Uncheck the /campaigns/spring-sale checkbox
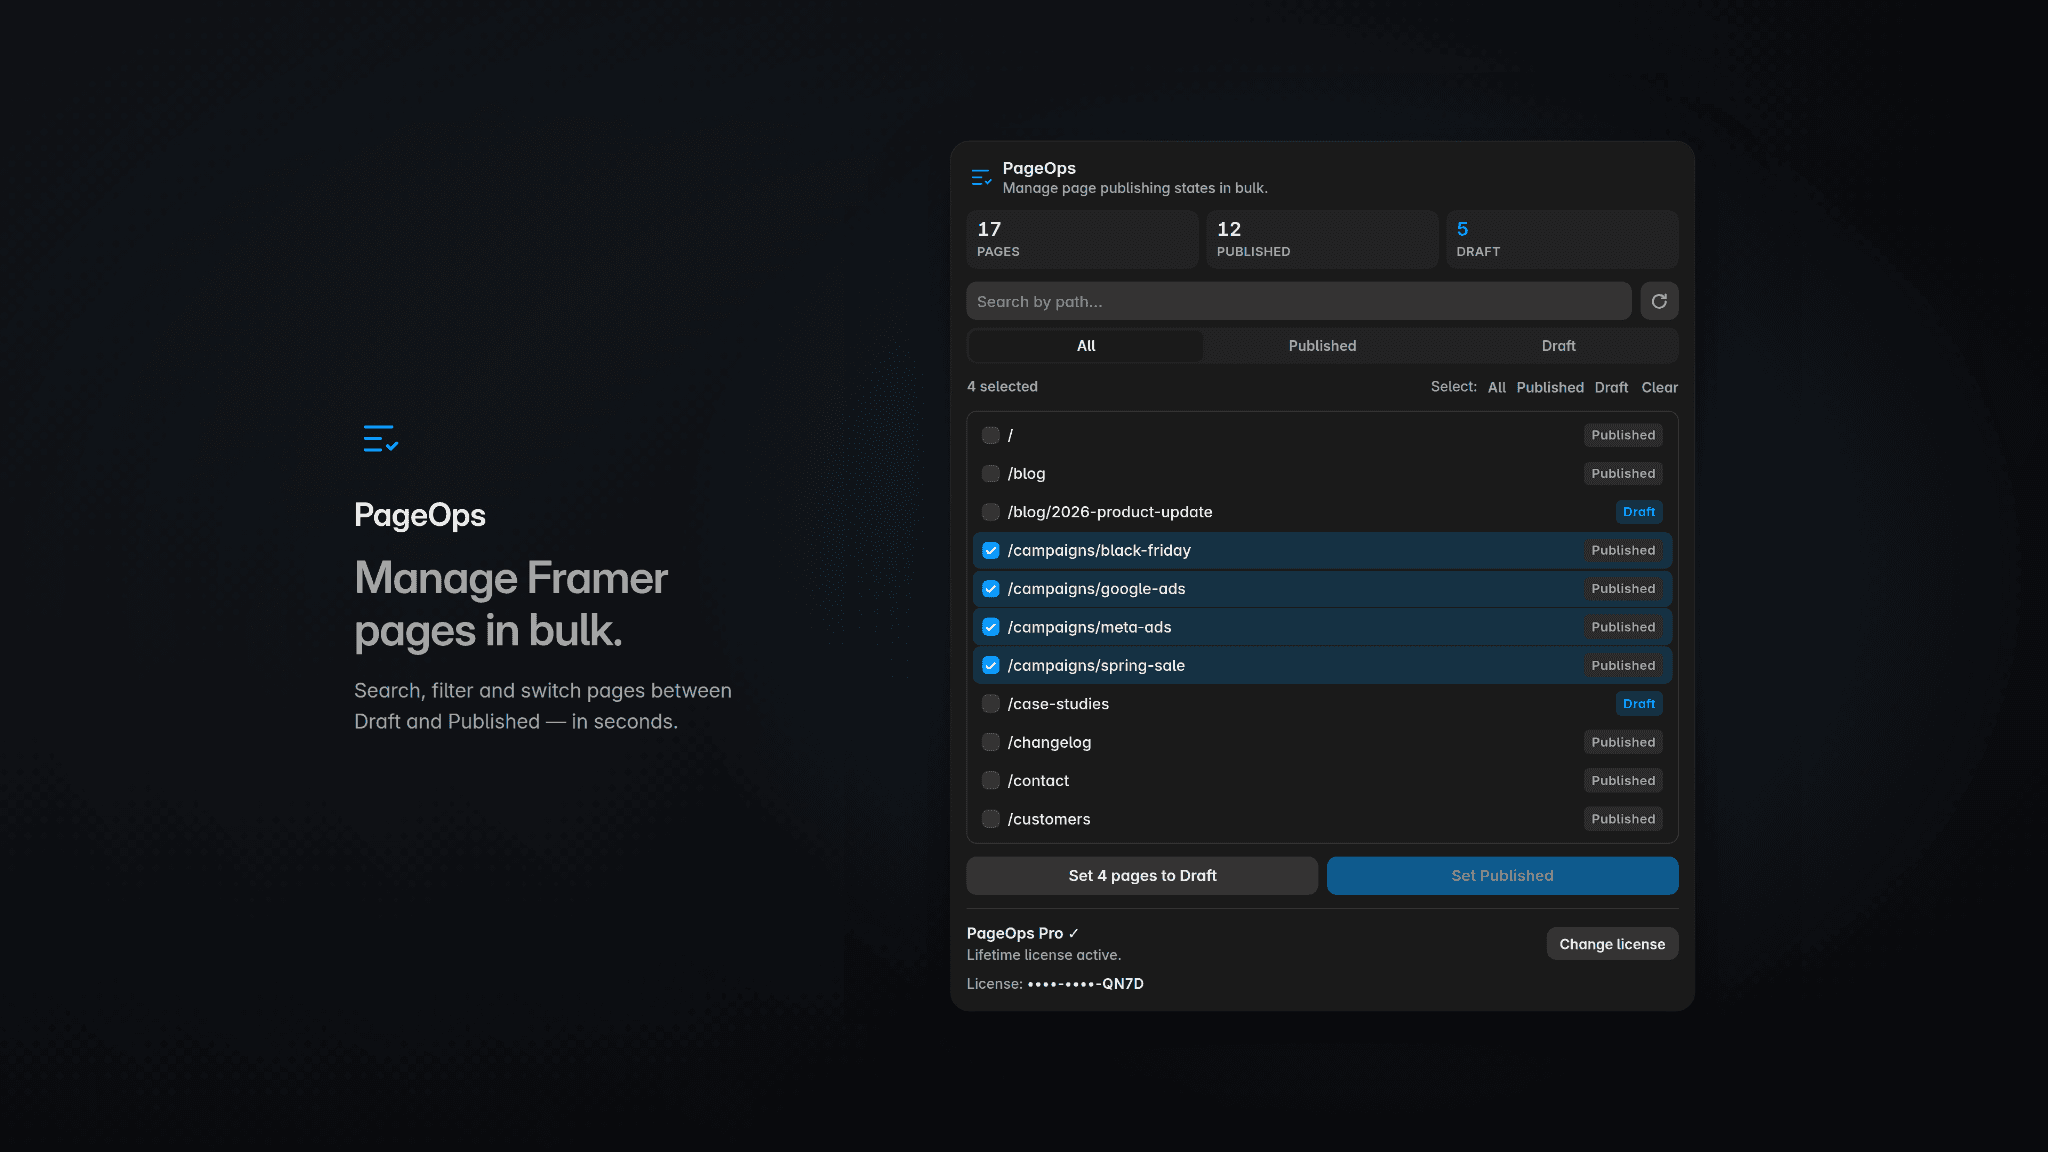Viewport: 2048px width, 1152px height. [x=991, y=665]
